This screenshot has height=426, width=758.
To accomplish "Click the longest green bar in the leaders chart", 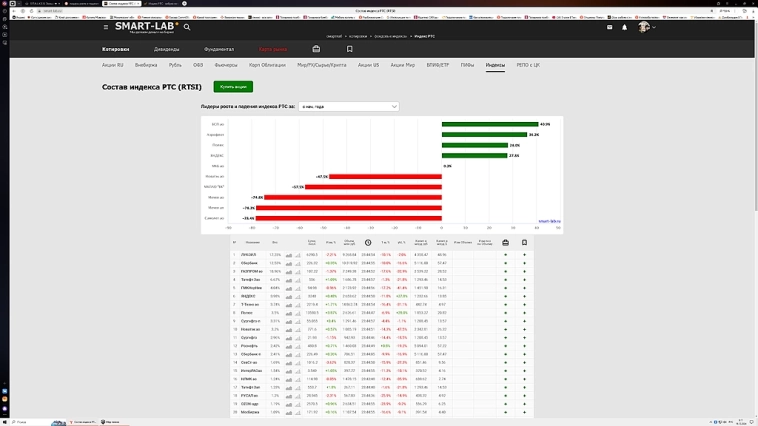I will click(490, 124).
